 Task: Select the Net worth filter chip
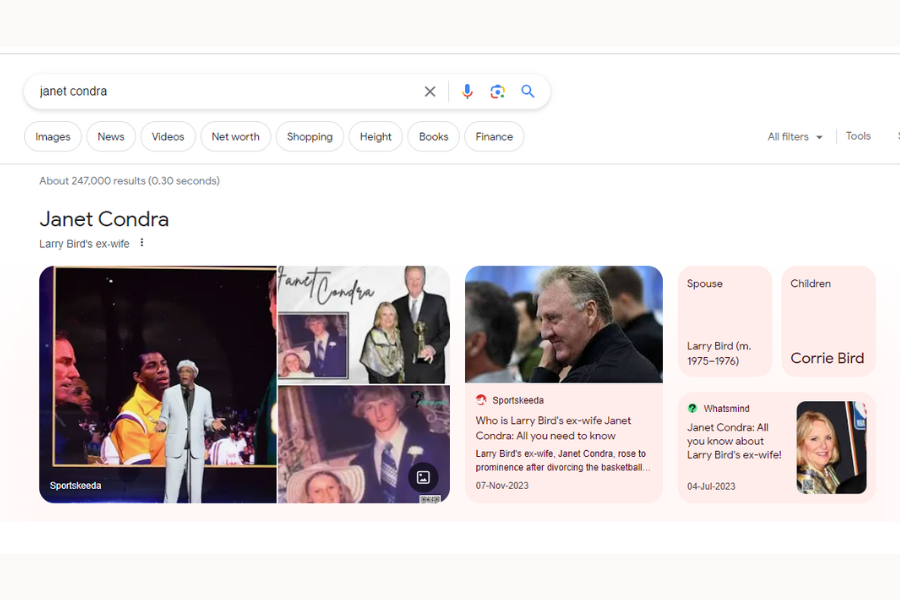[235, 137]
